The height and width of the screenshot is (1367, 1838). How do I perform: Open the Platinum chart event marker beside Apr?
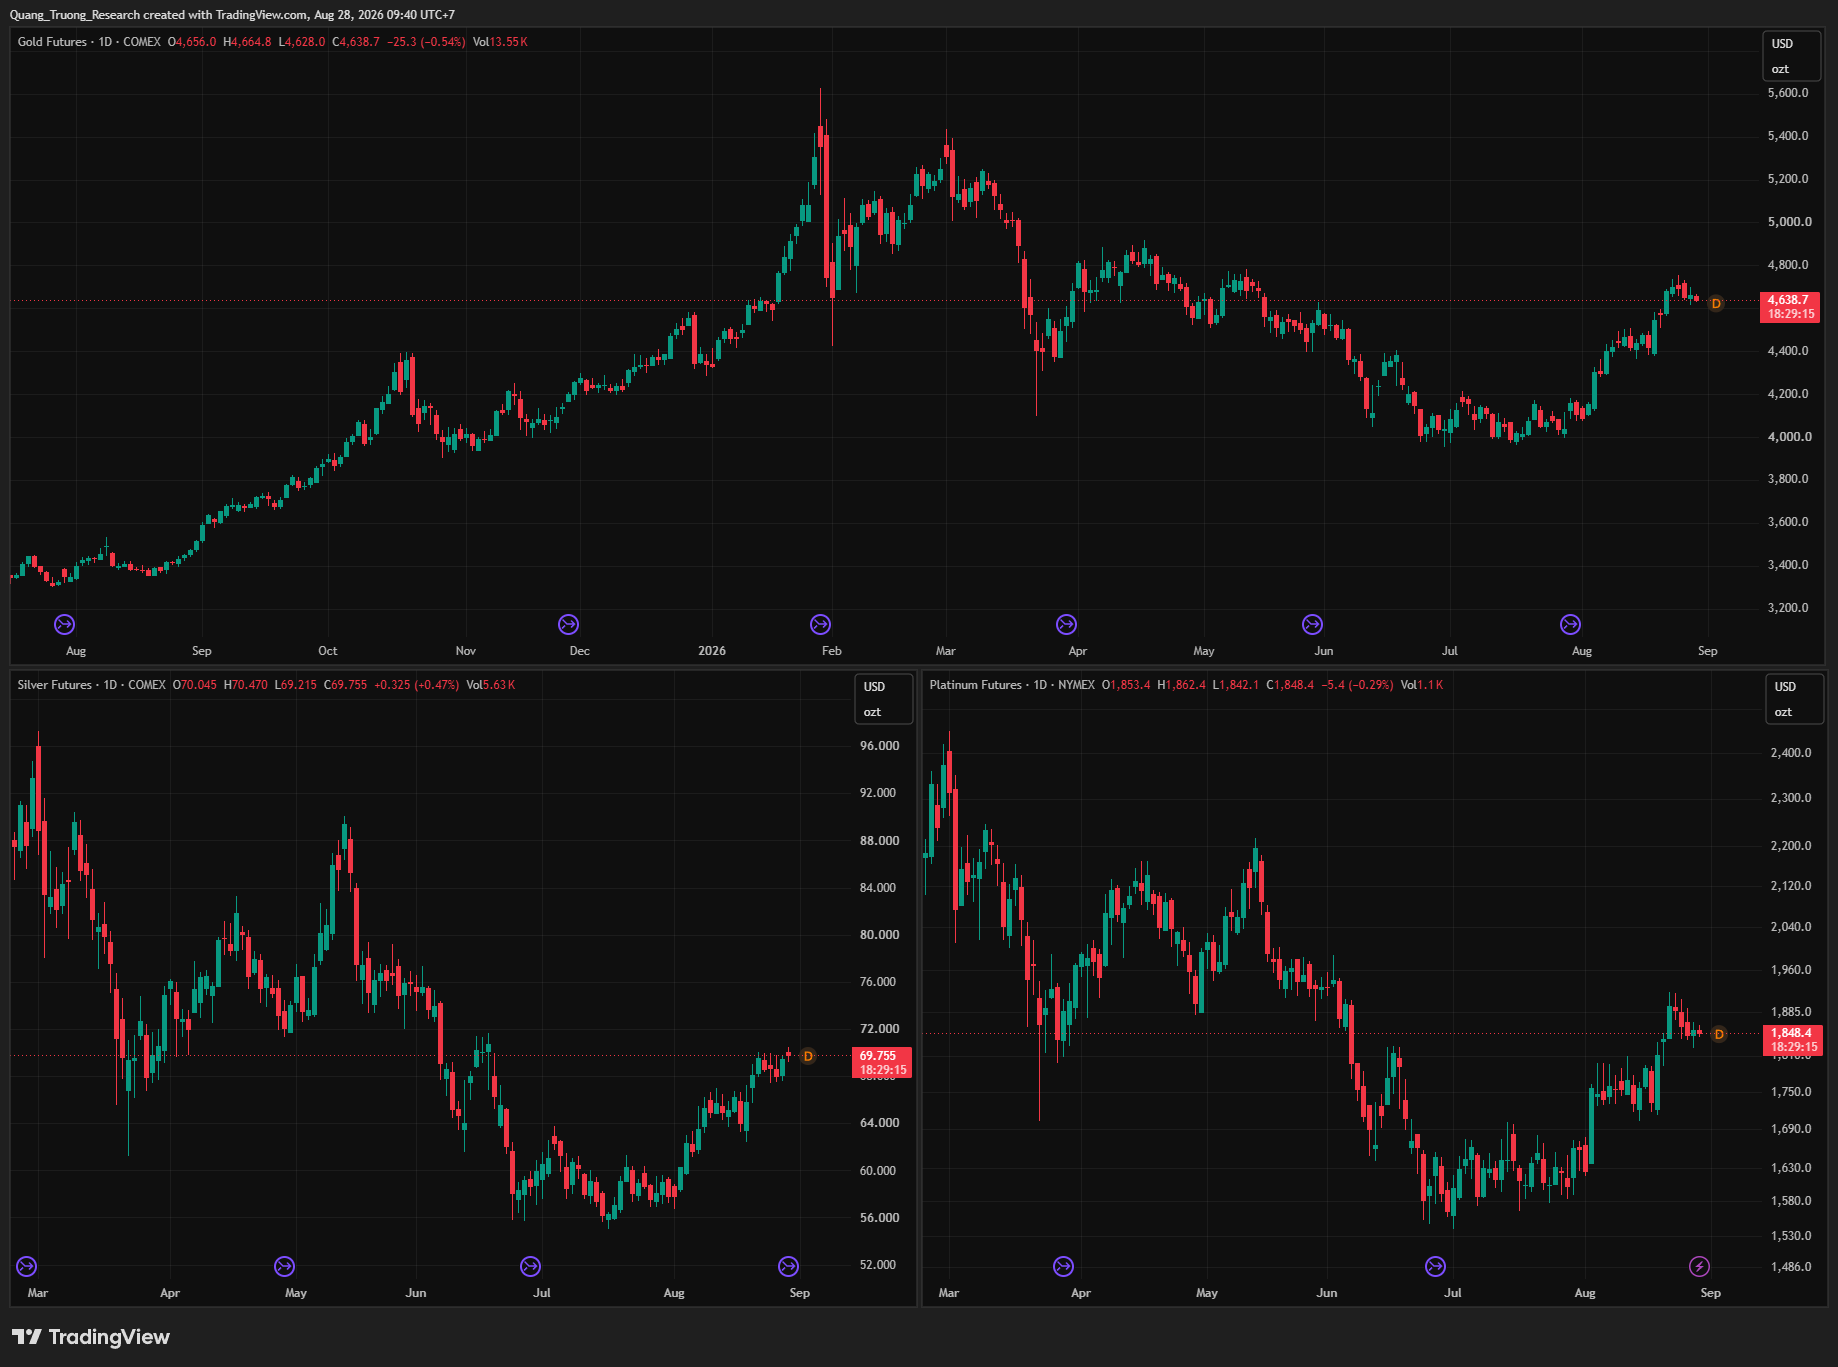point(1063,1267)
